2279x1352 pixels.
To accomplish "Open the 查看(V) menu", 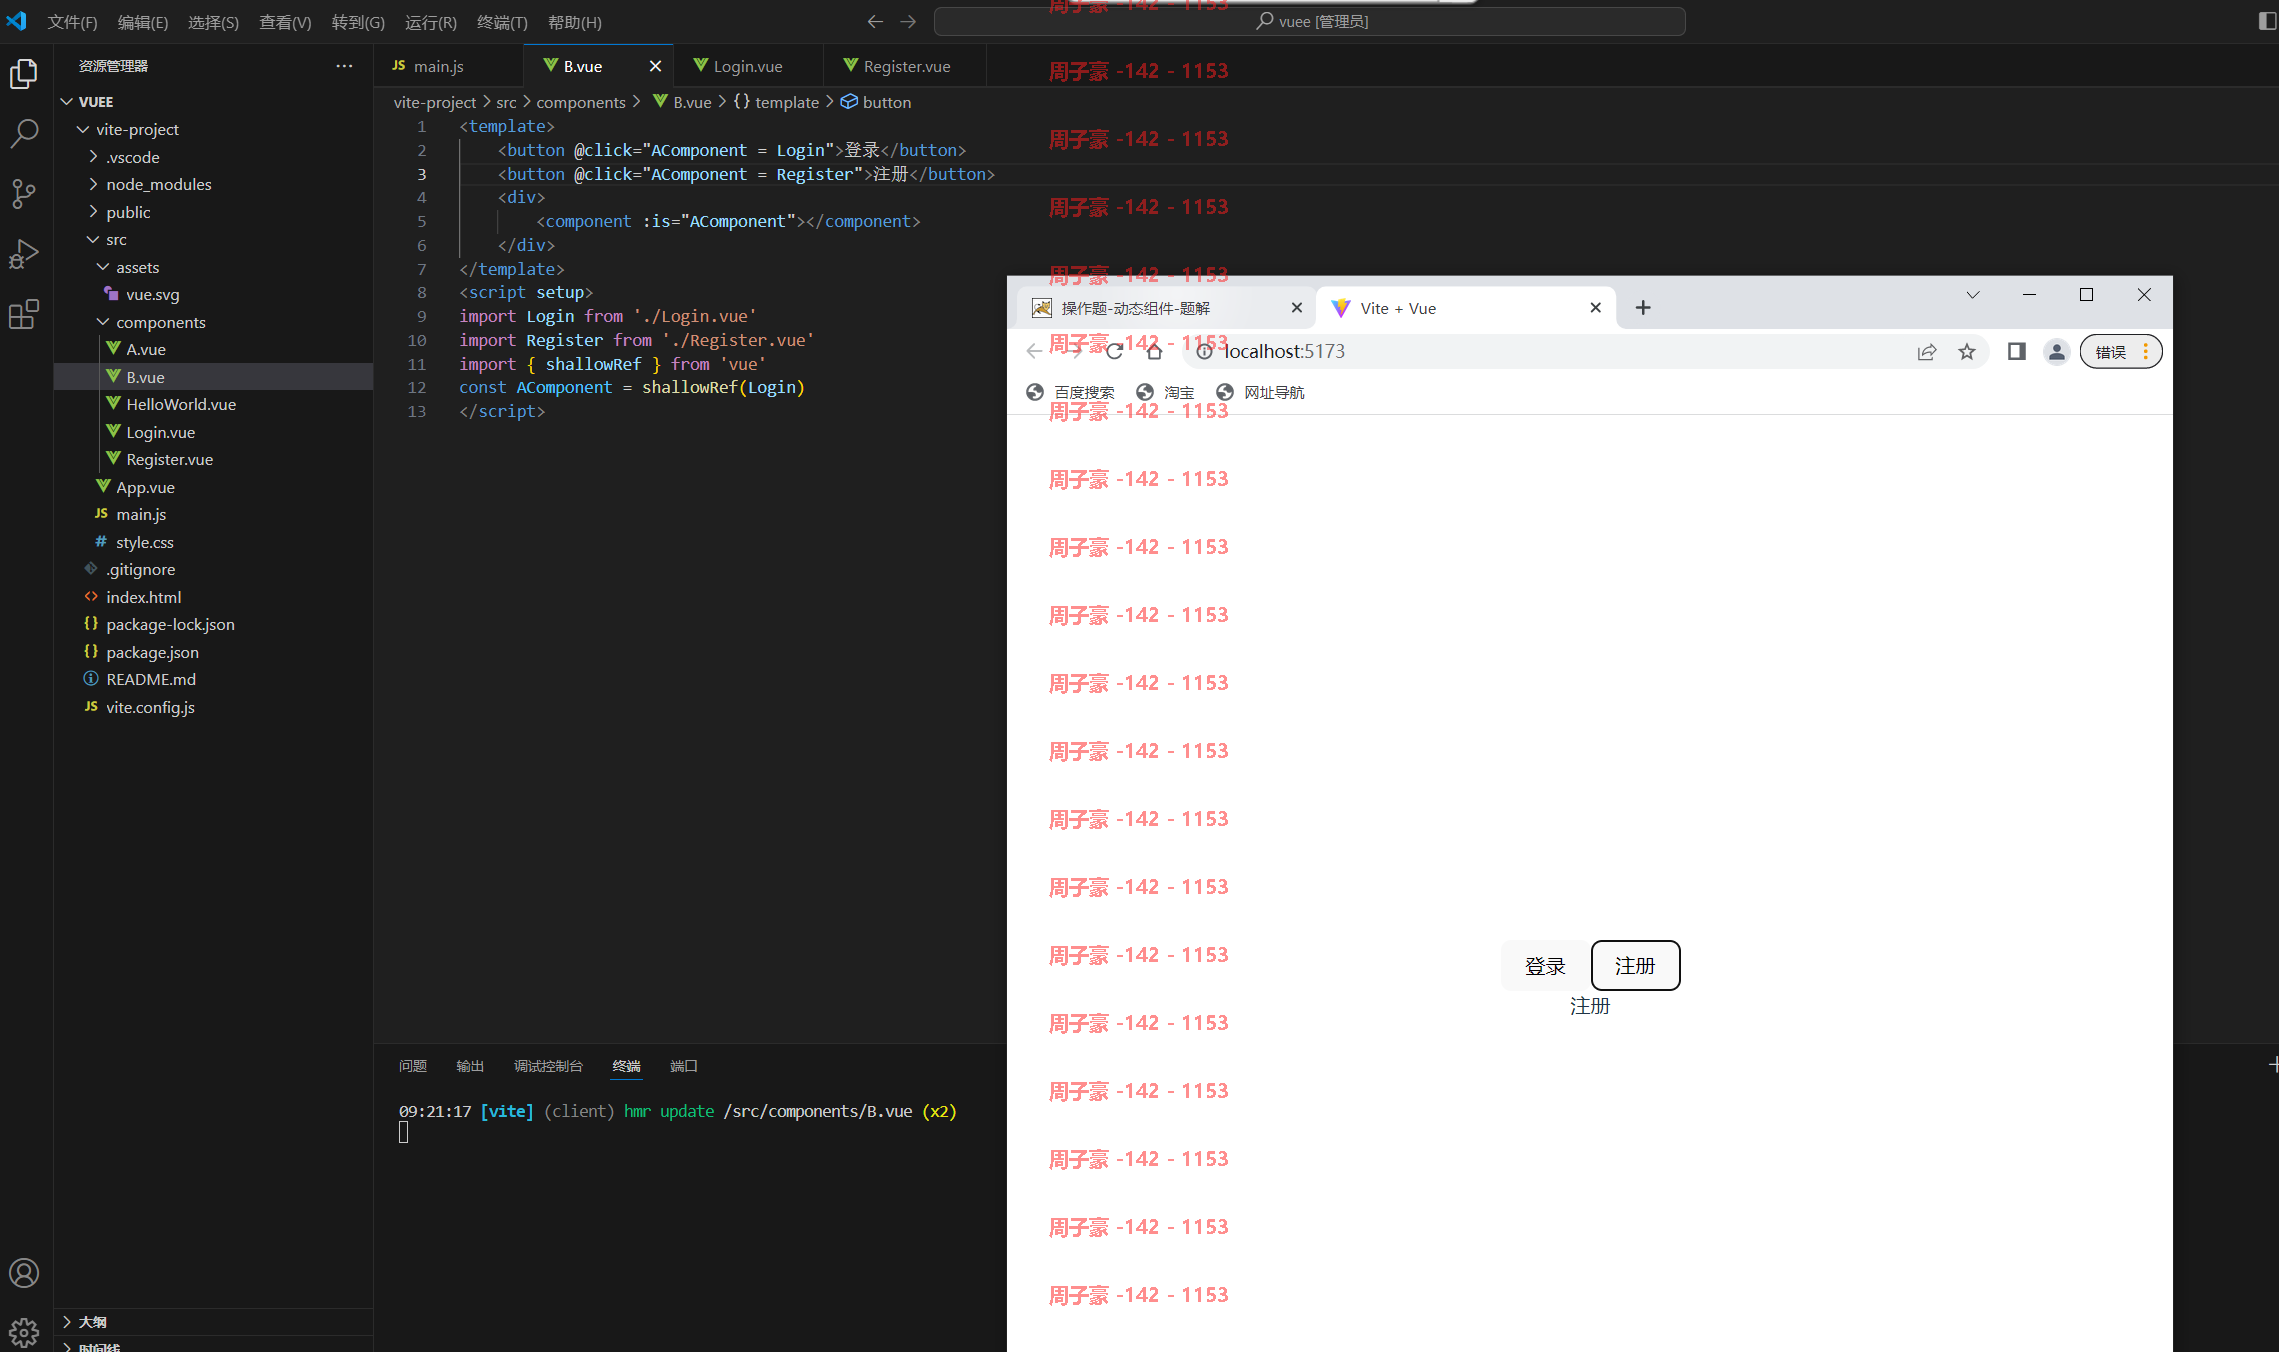I will coord(285,22).
